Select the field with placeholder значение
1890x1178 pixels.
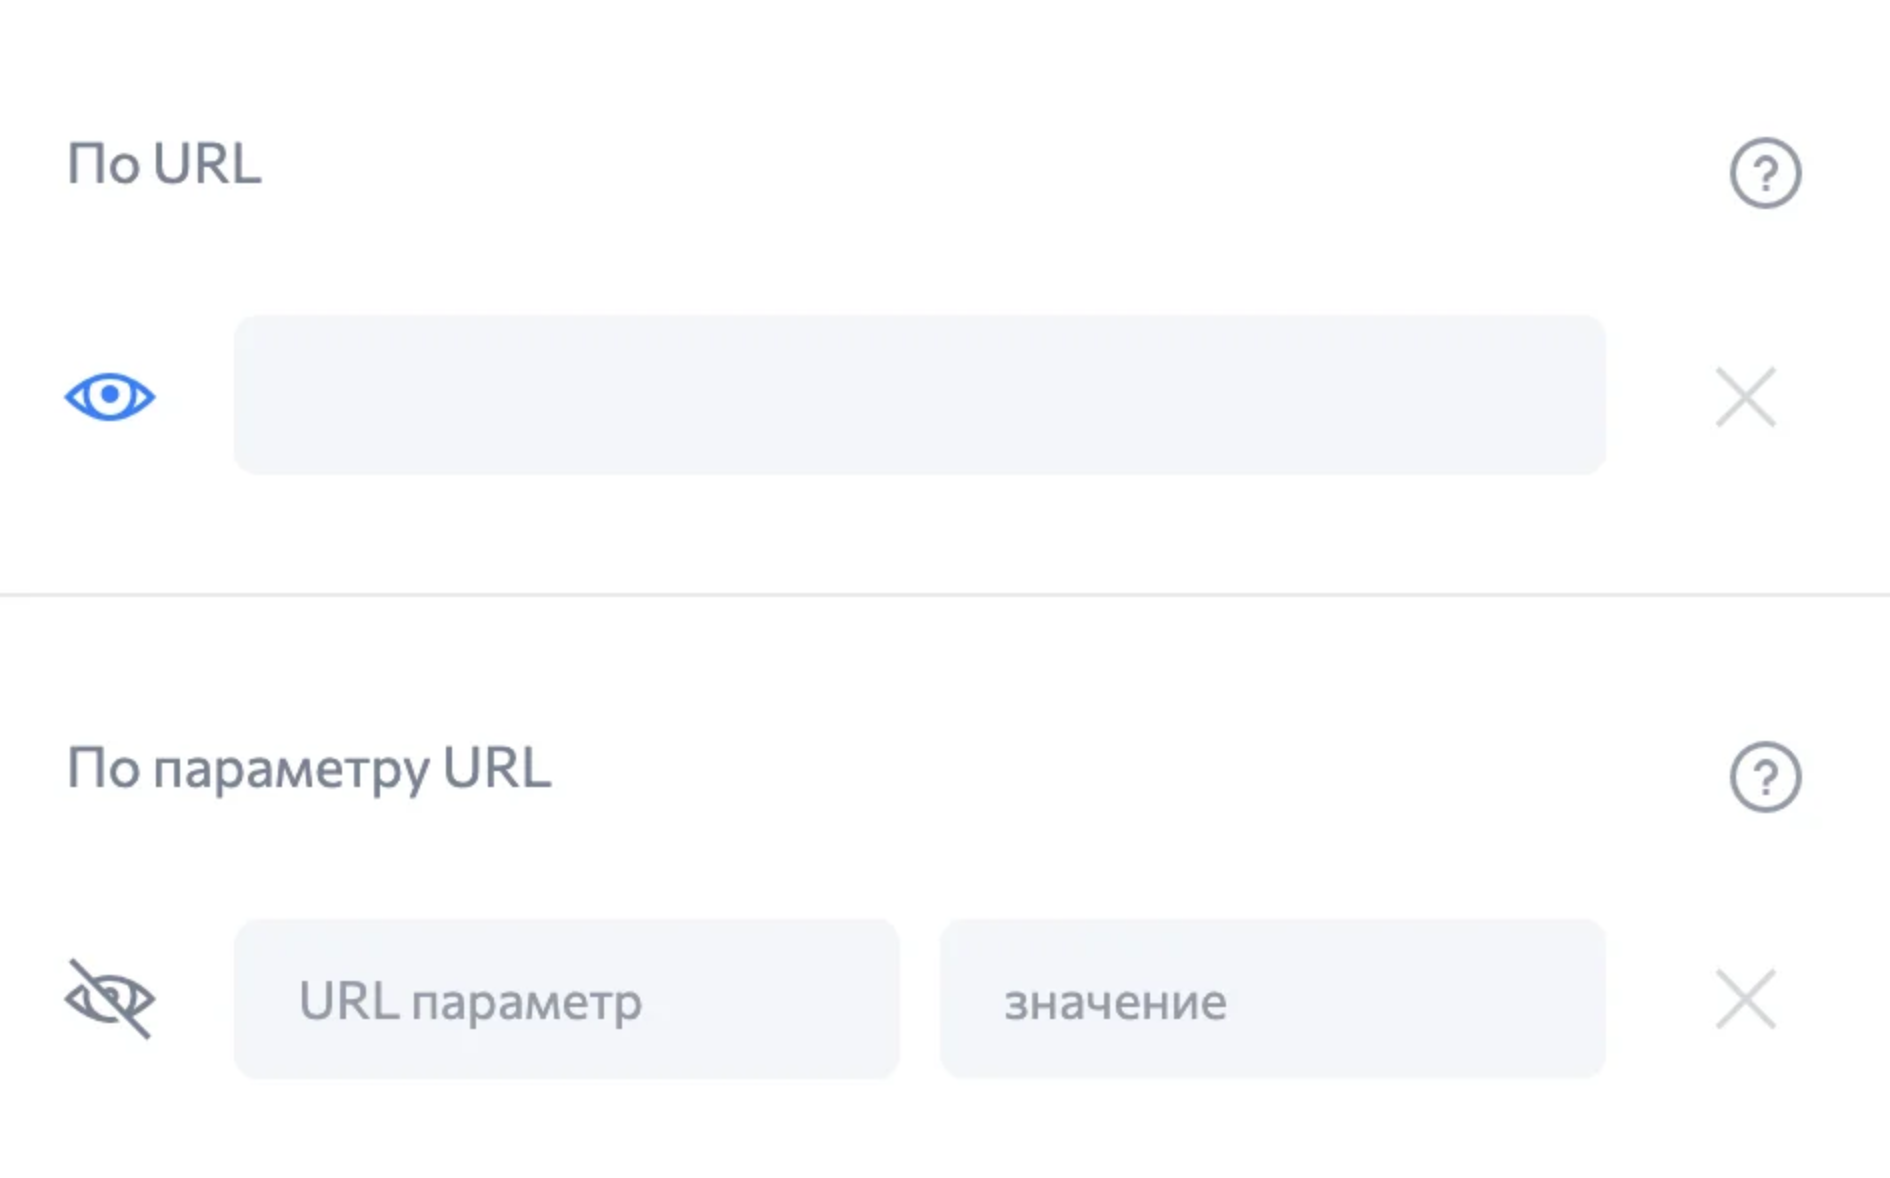(1272, 999)
